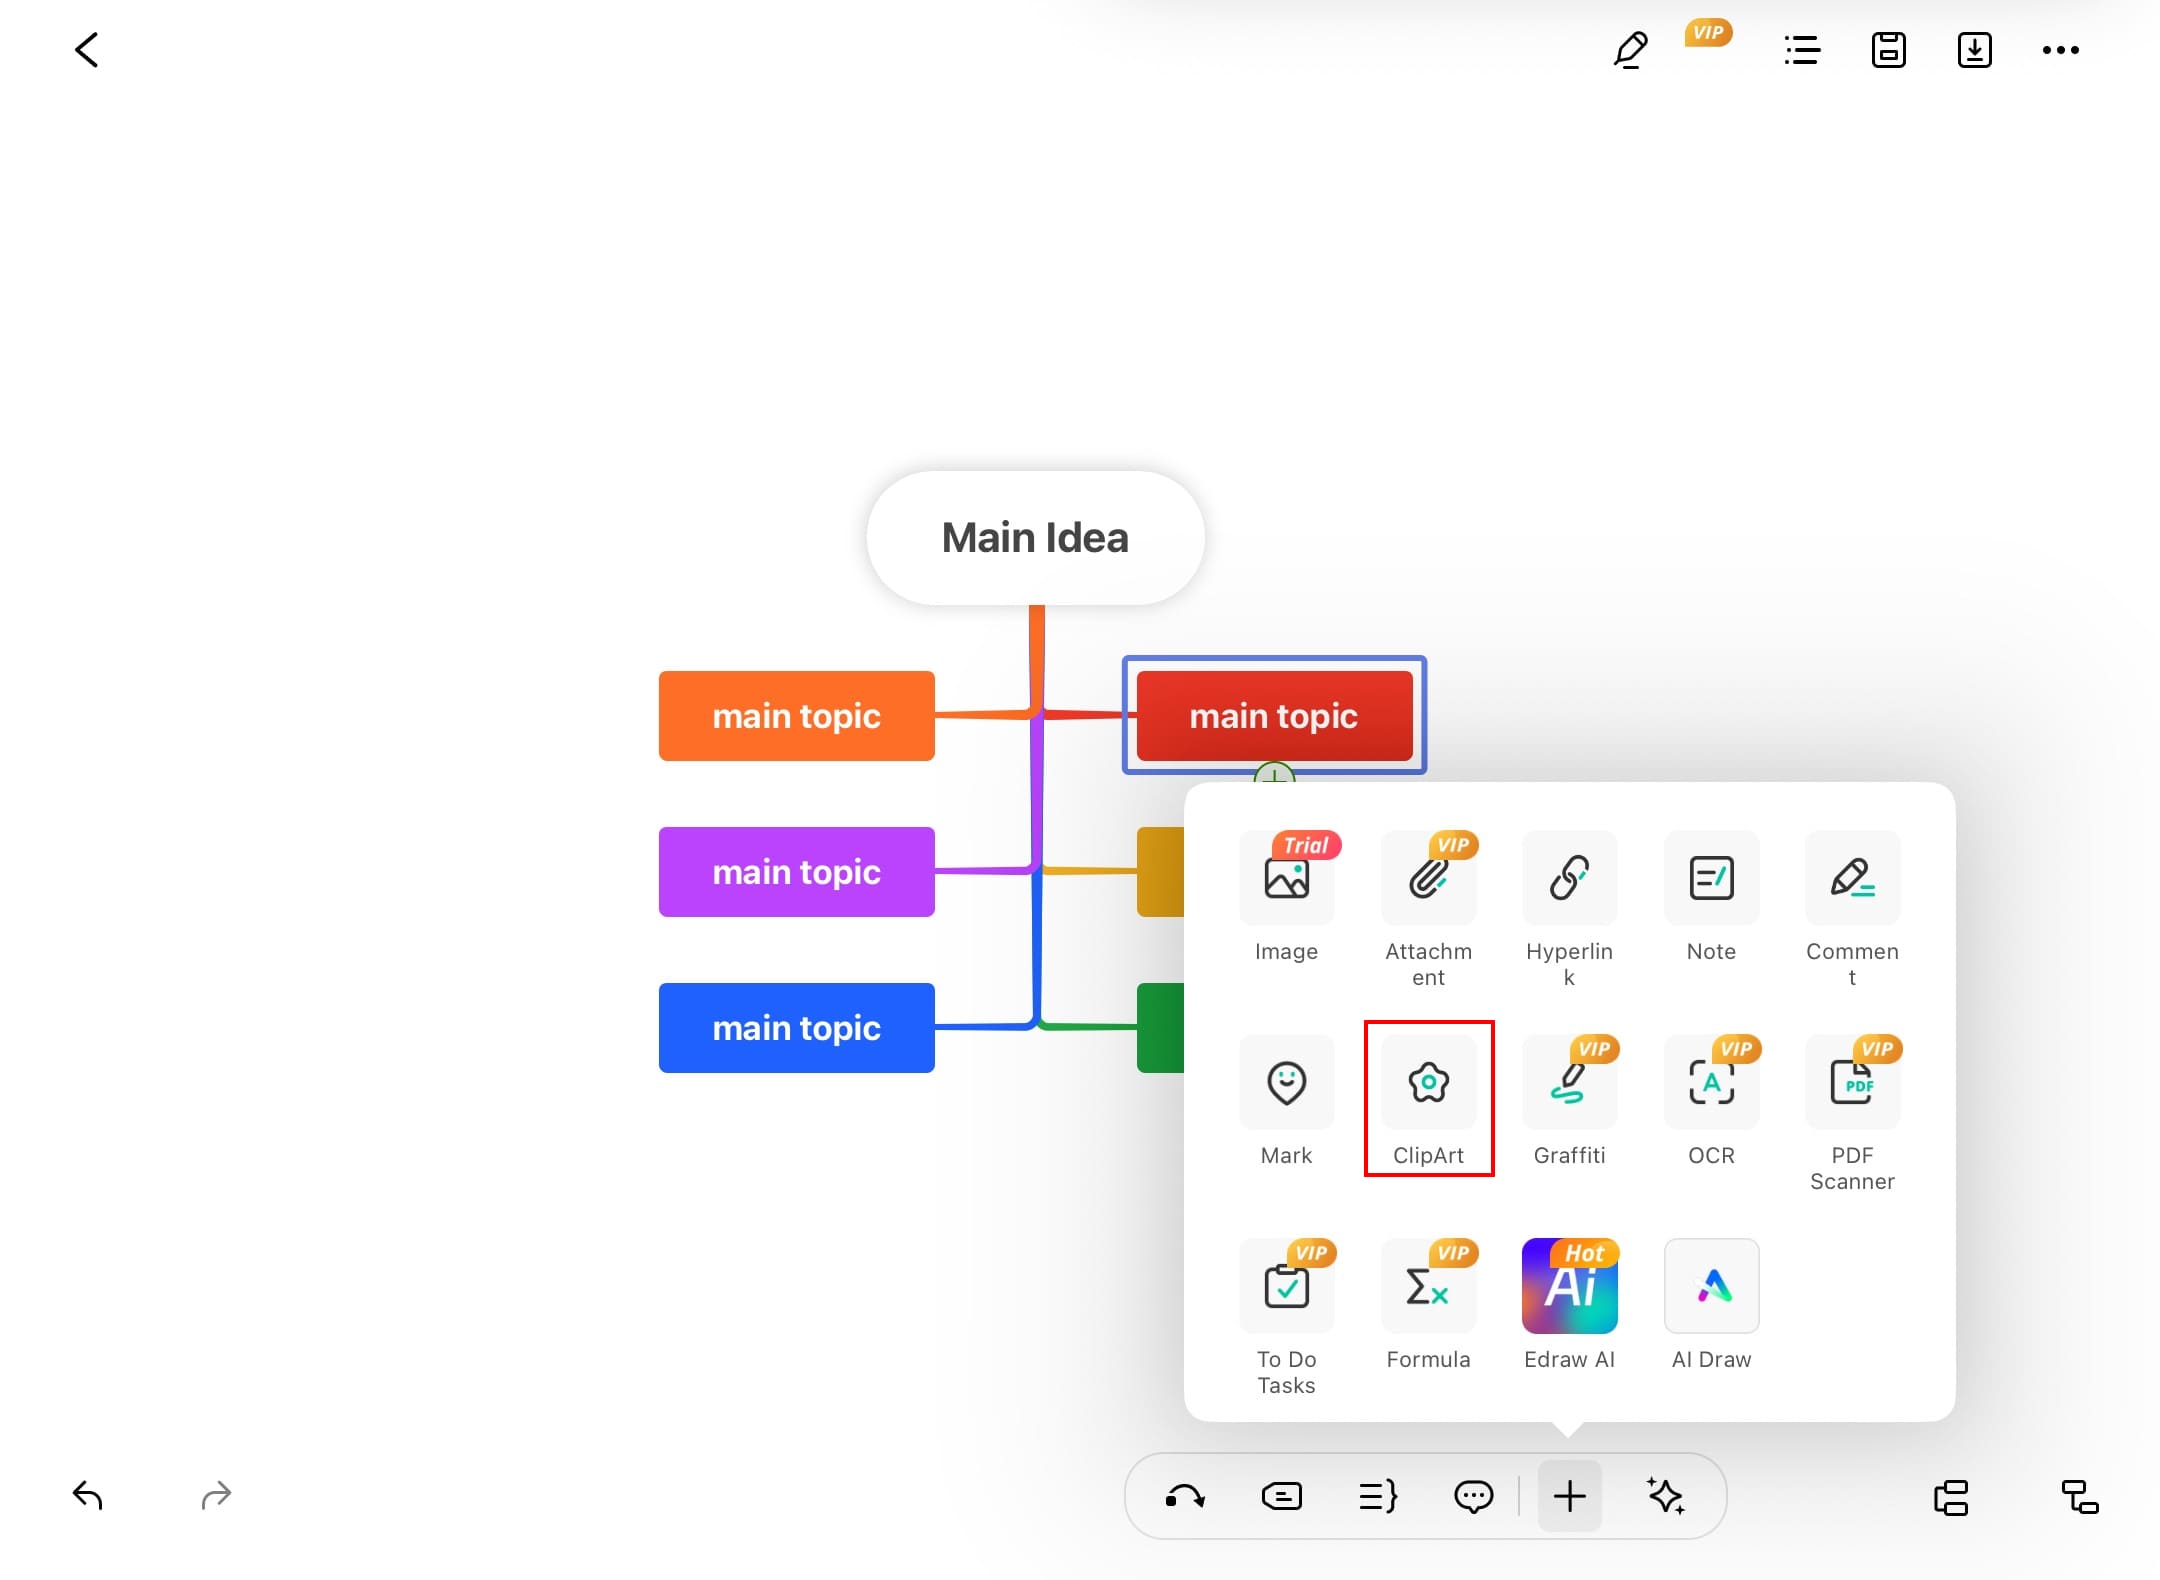2160x1580 pixels.
Task: Insert a Formula into topic
Action: pyautogui.click(x=1428, y=1287)
